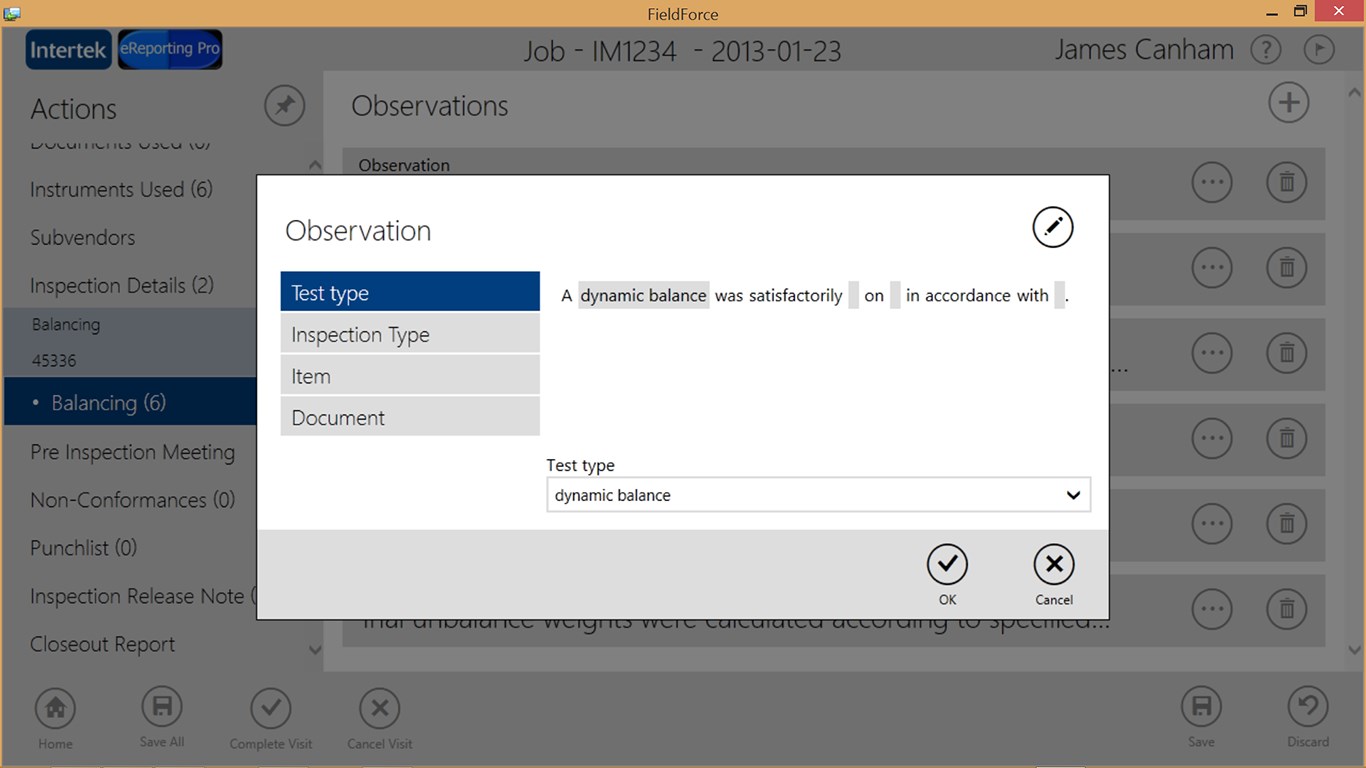This screenshot has height=768, width=1366.
Task: Select the Document tab
Action: point(410,418)
